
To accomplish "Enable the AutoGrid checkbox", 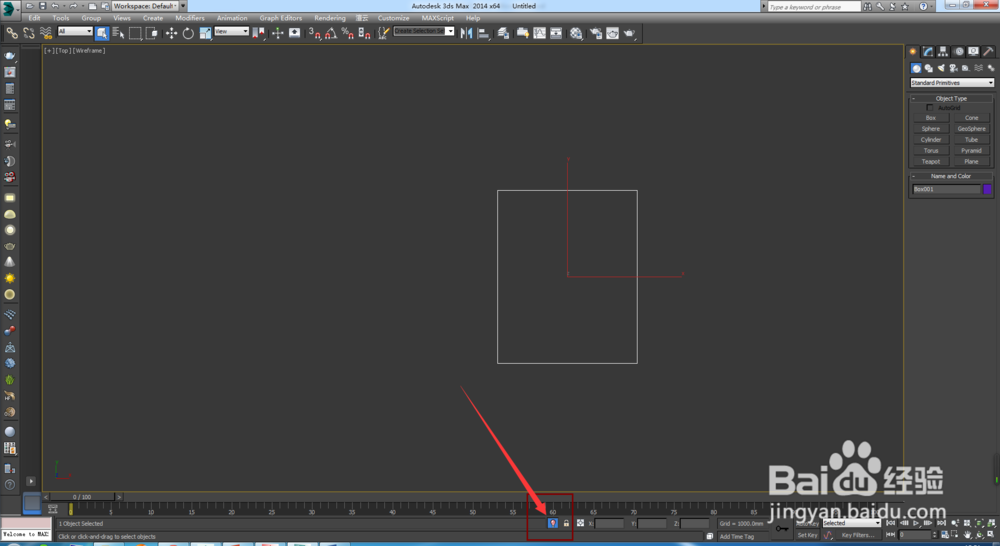I will pyautogui.click(x=929, y=108).
